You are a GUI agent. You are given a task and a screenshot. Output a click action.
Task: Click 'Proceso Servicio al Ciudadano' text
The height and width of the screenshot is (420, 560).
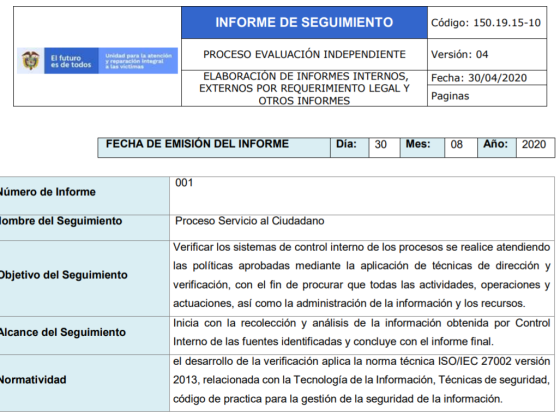click(250, 221)
